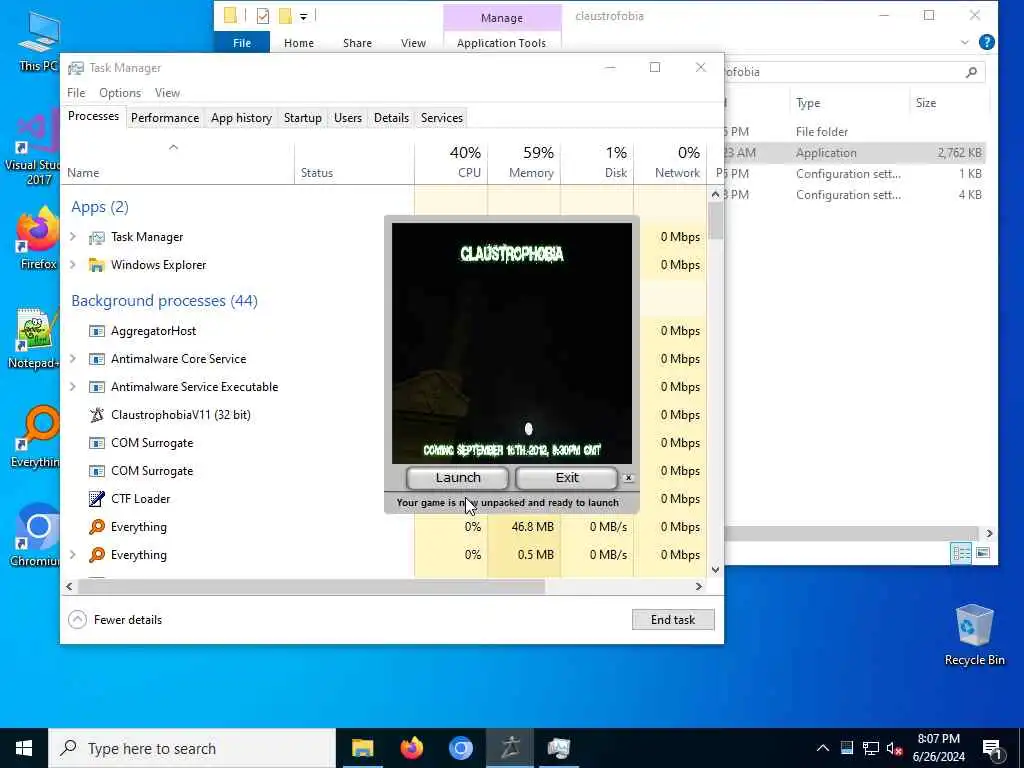The height and width of the screenshot is (768, 1024).
Task: Expand the Antimalware Core Service row
Action: pyautogui.click(x=73, y=359)
